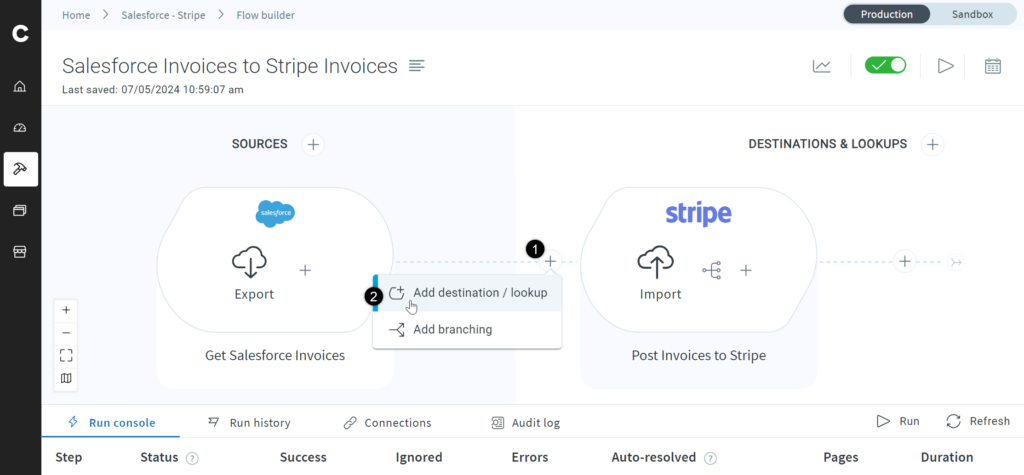The width and height of the screenshot is (1024, 475).
Task: Add a destination with plus beside DESTINATIONS & LOOKUPS
Action: 933,144
